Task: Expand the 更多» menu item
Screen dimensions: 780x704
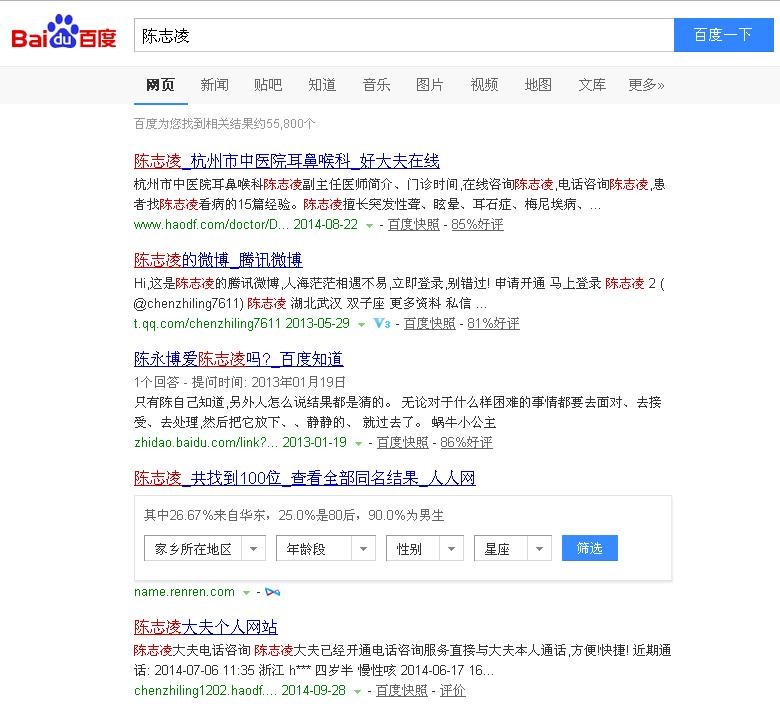Action: pos(646,85)
